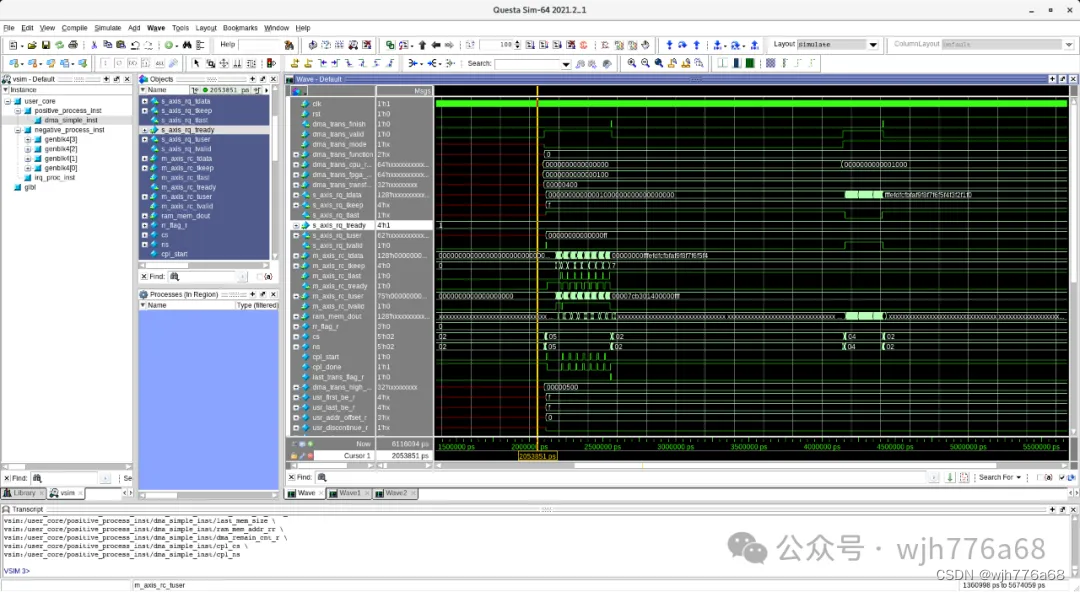Expand dma_trans_function in wave signal list
The image size is (1080, 592).
click(x=296, y=154)
